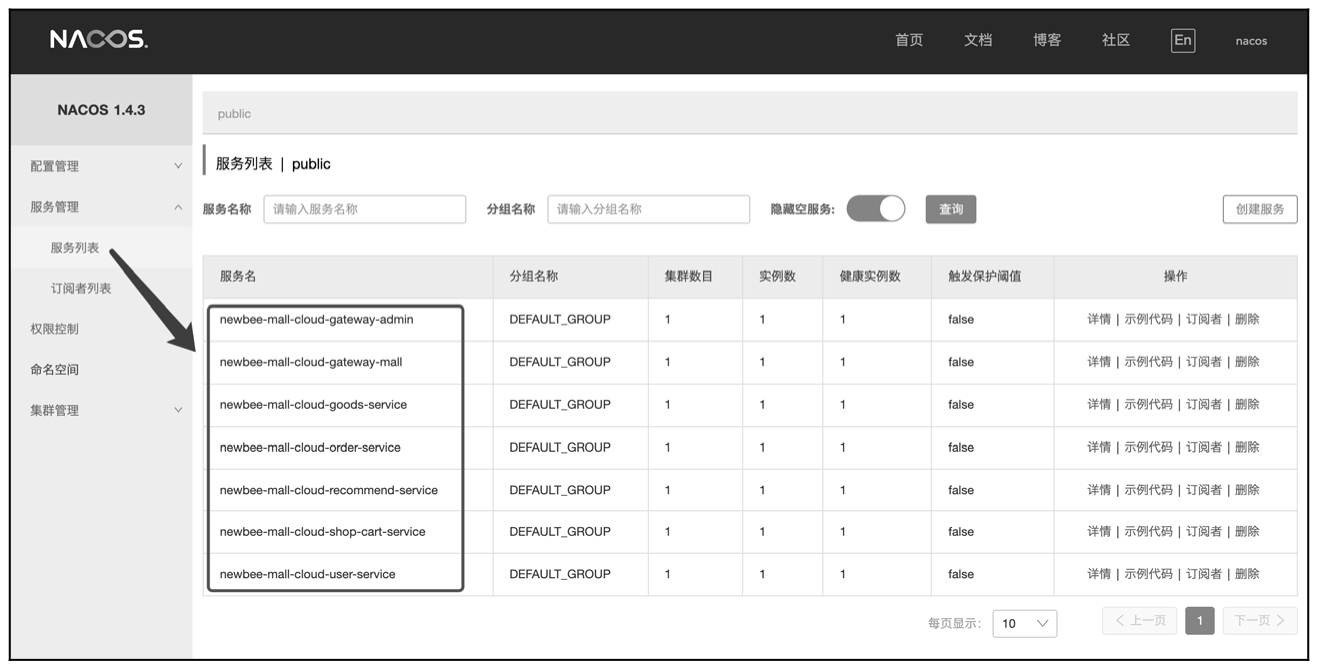The width and height of the screenshot is (1318, 669).
Task: Click the 查询 search button
Action: pyautogui.click(x=951, y=209)
